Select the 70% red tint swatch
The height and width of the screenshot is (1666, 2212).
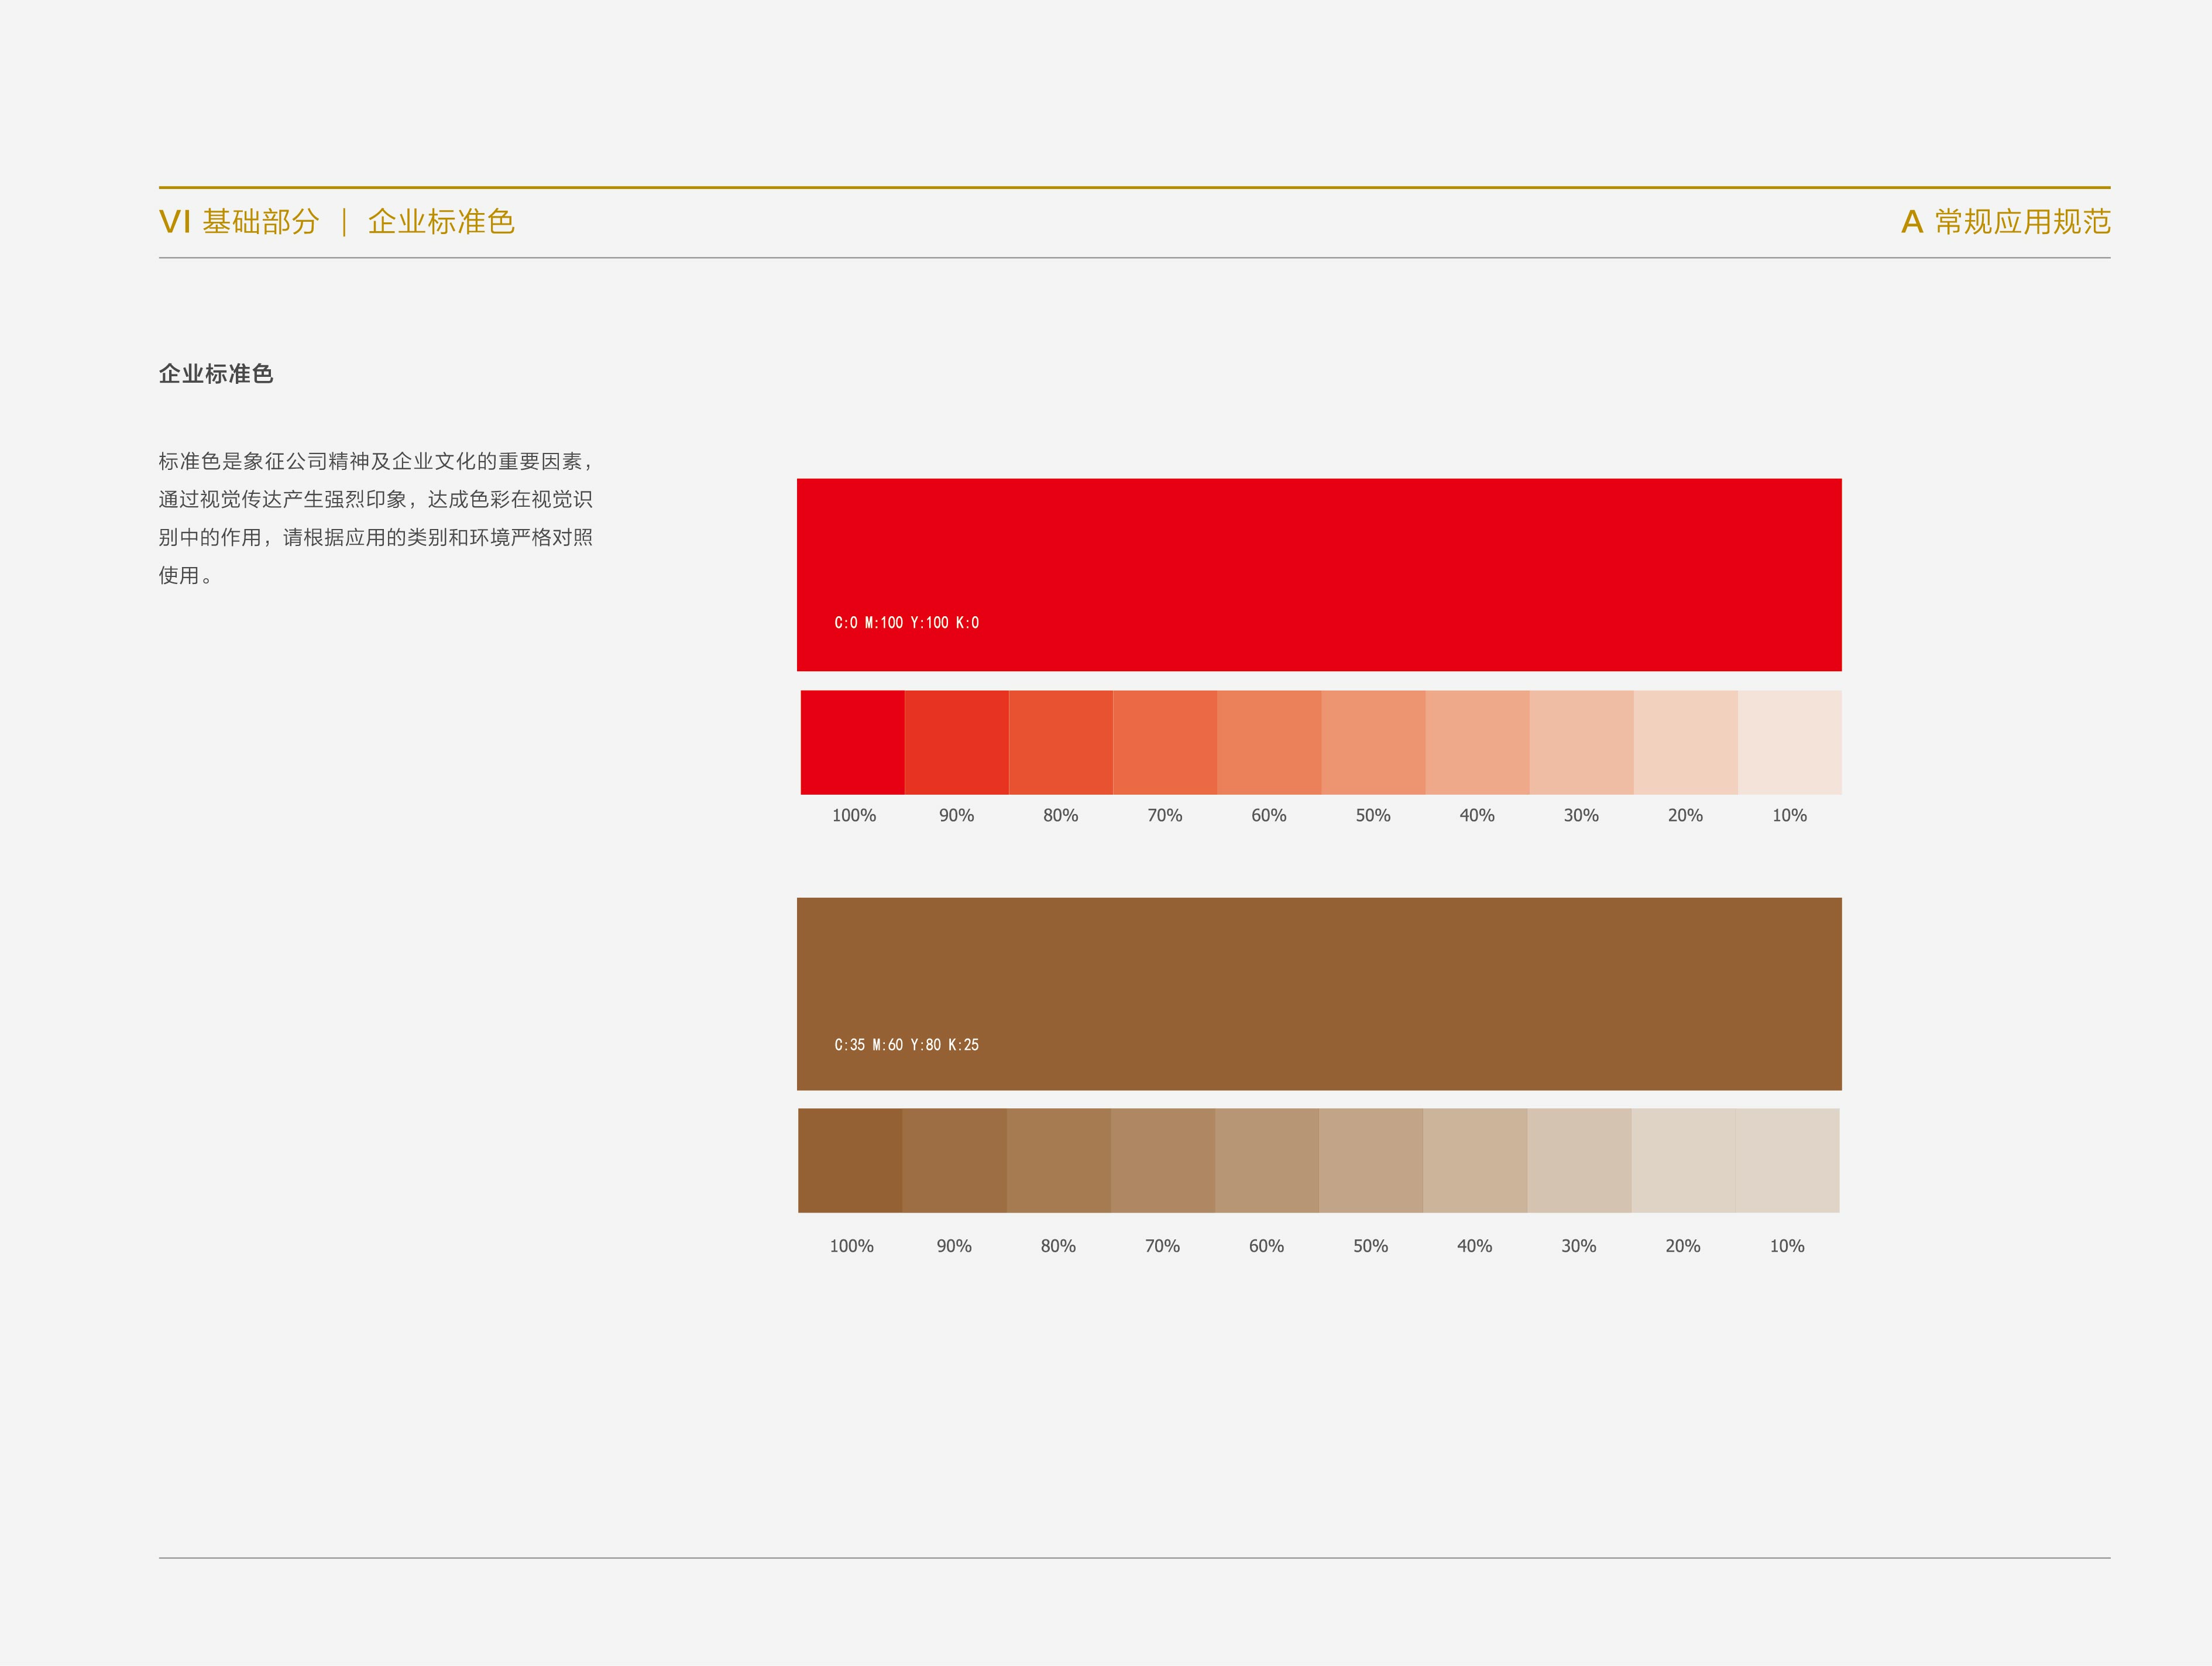pyautogui.click(x=1164, y=742)
